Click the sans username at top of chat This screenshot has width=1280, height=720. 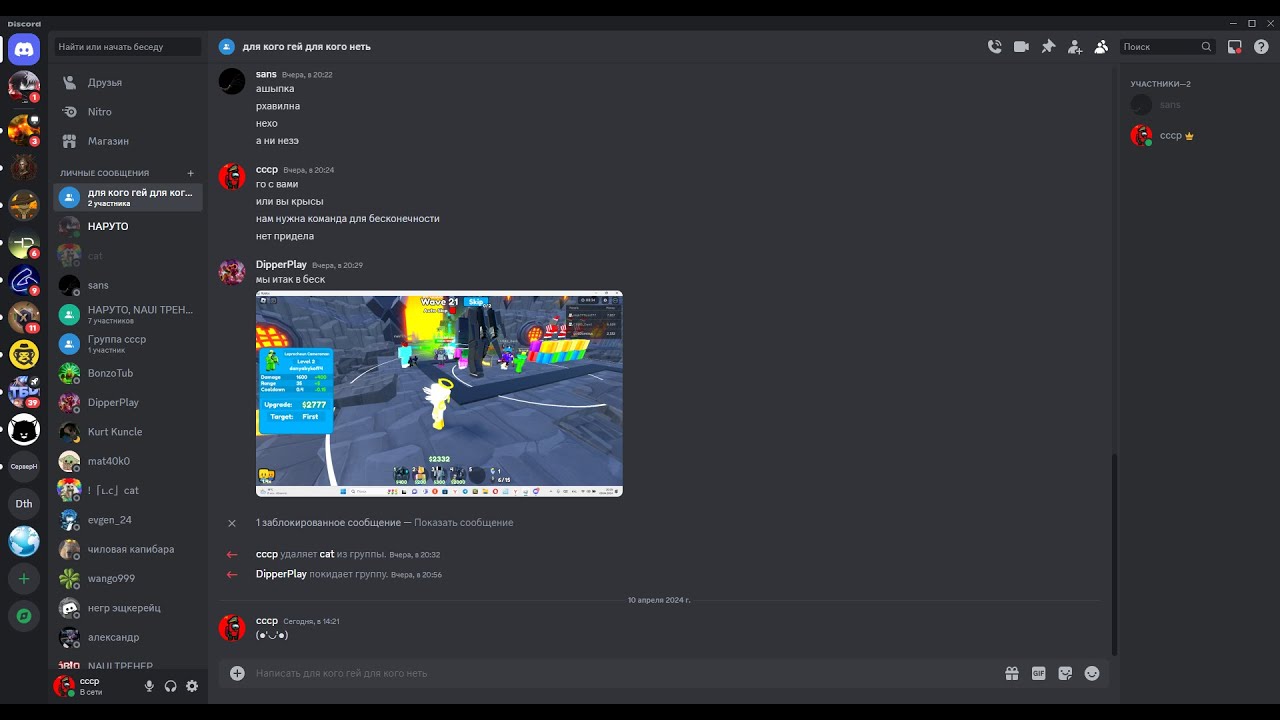point(266,74)
